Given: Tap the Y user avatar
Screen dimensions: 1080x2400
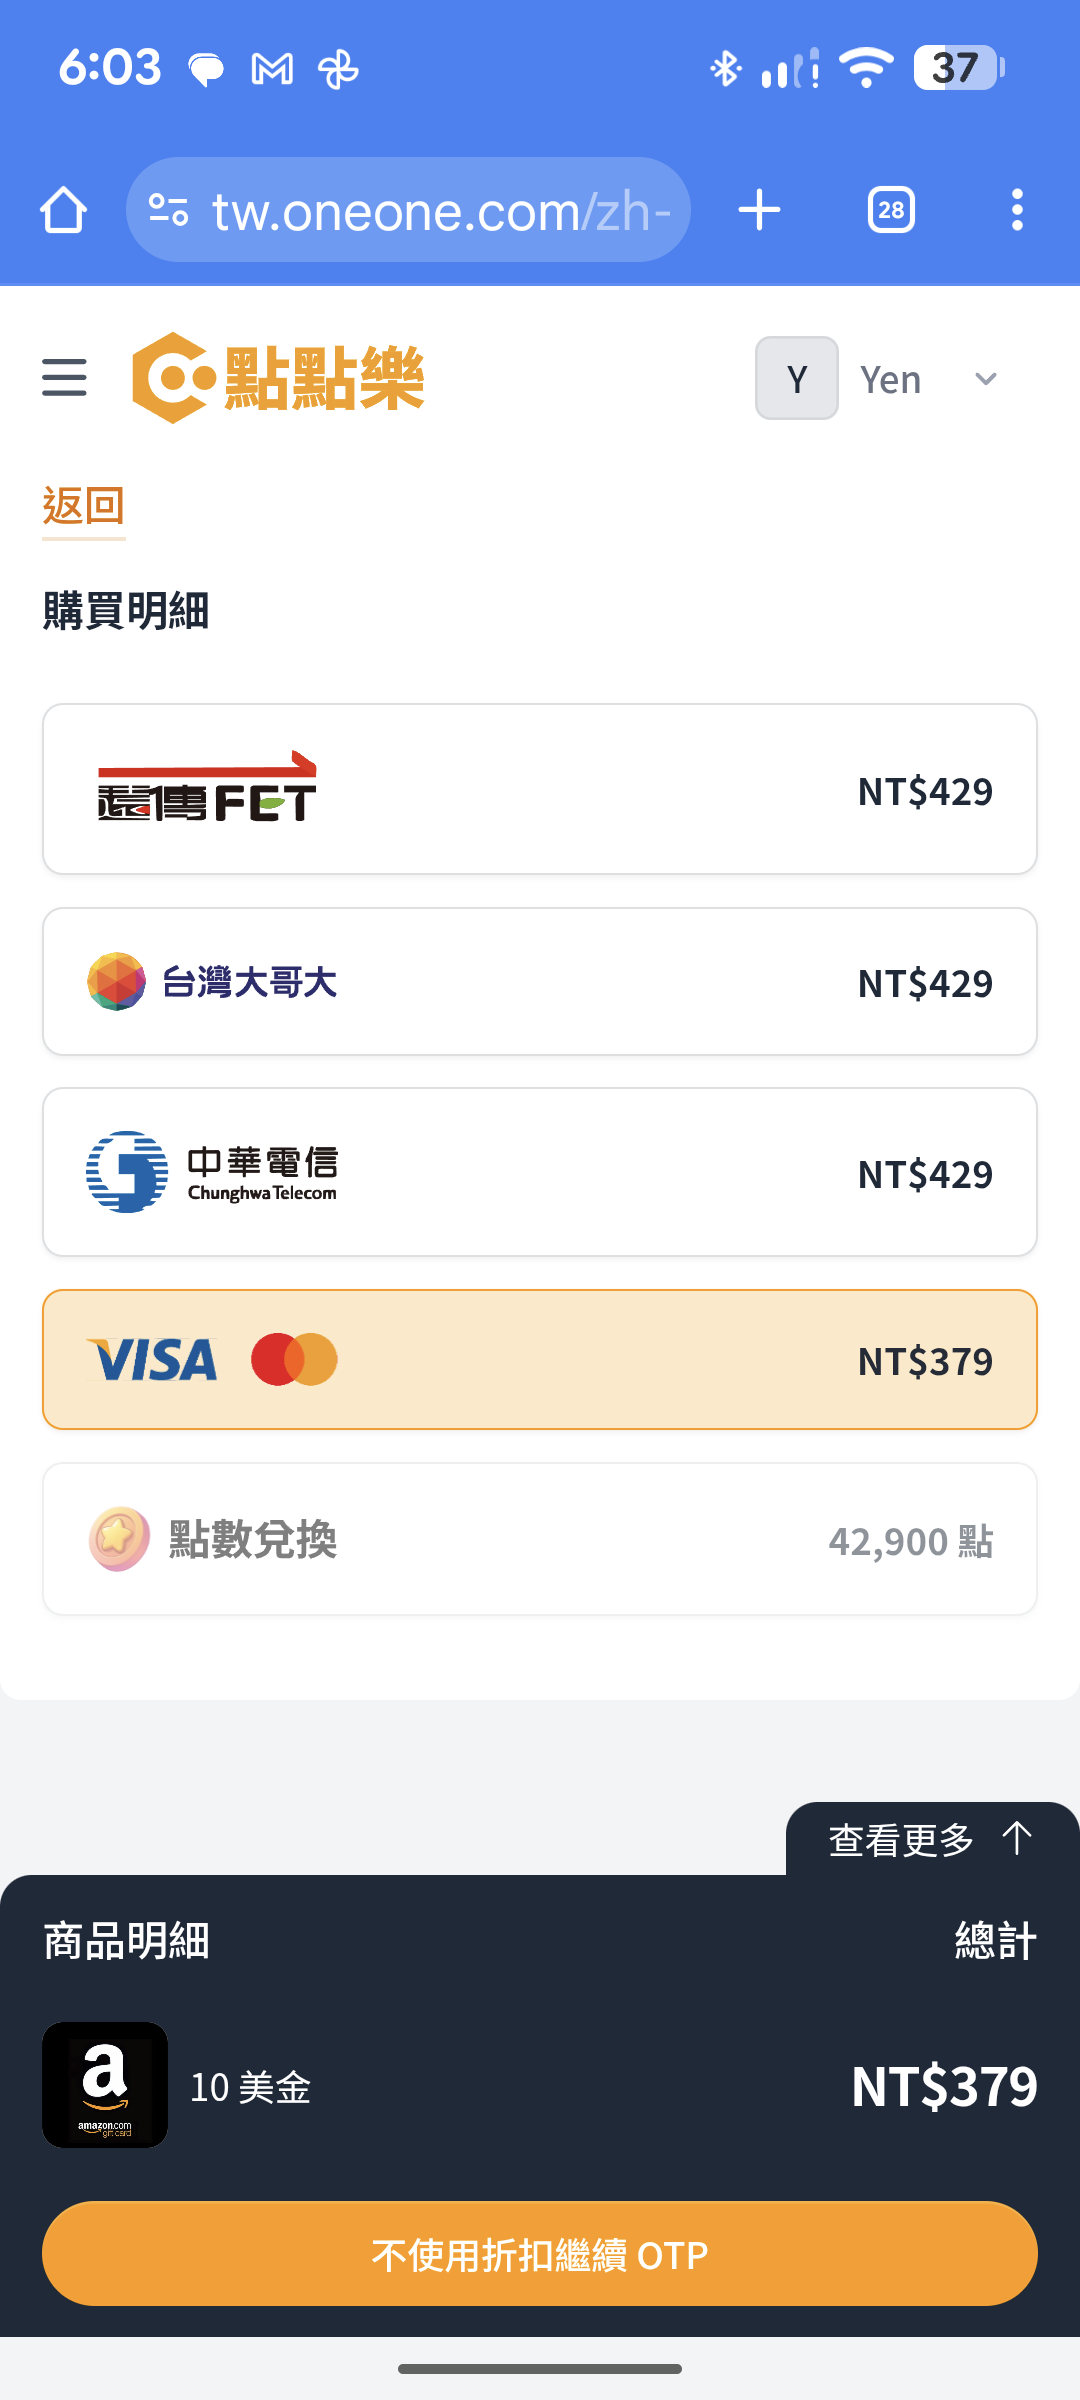Looking at the screenshot, I should 796,378.
